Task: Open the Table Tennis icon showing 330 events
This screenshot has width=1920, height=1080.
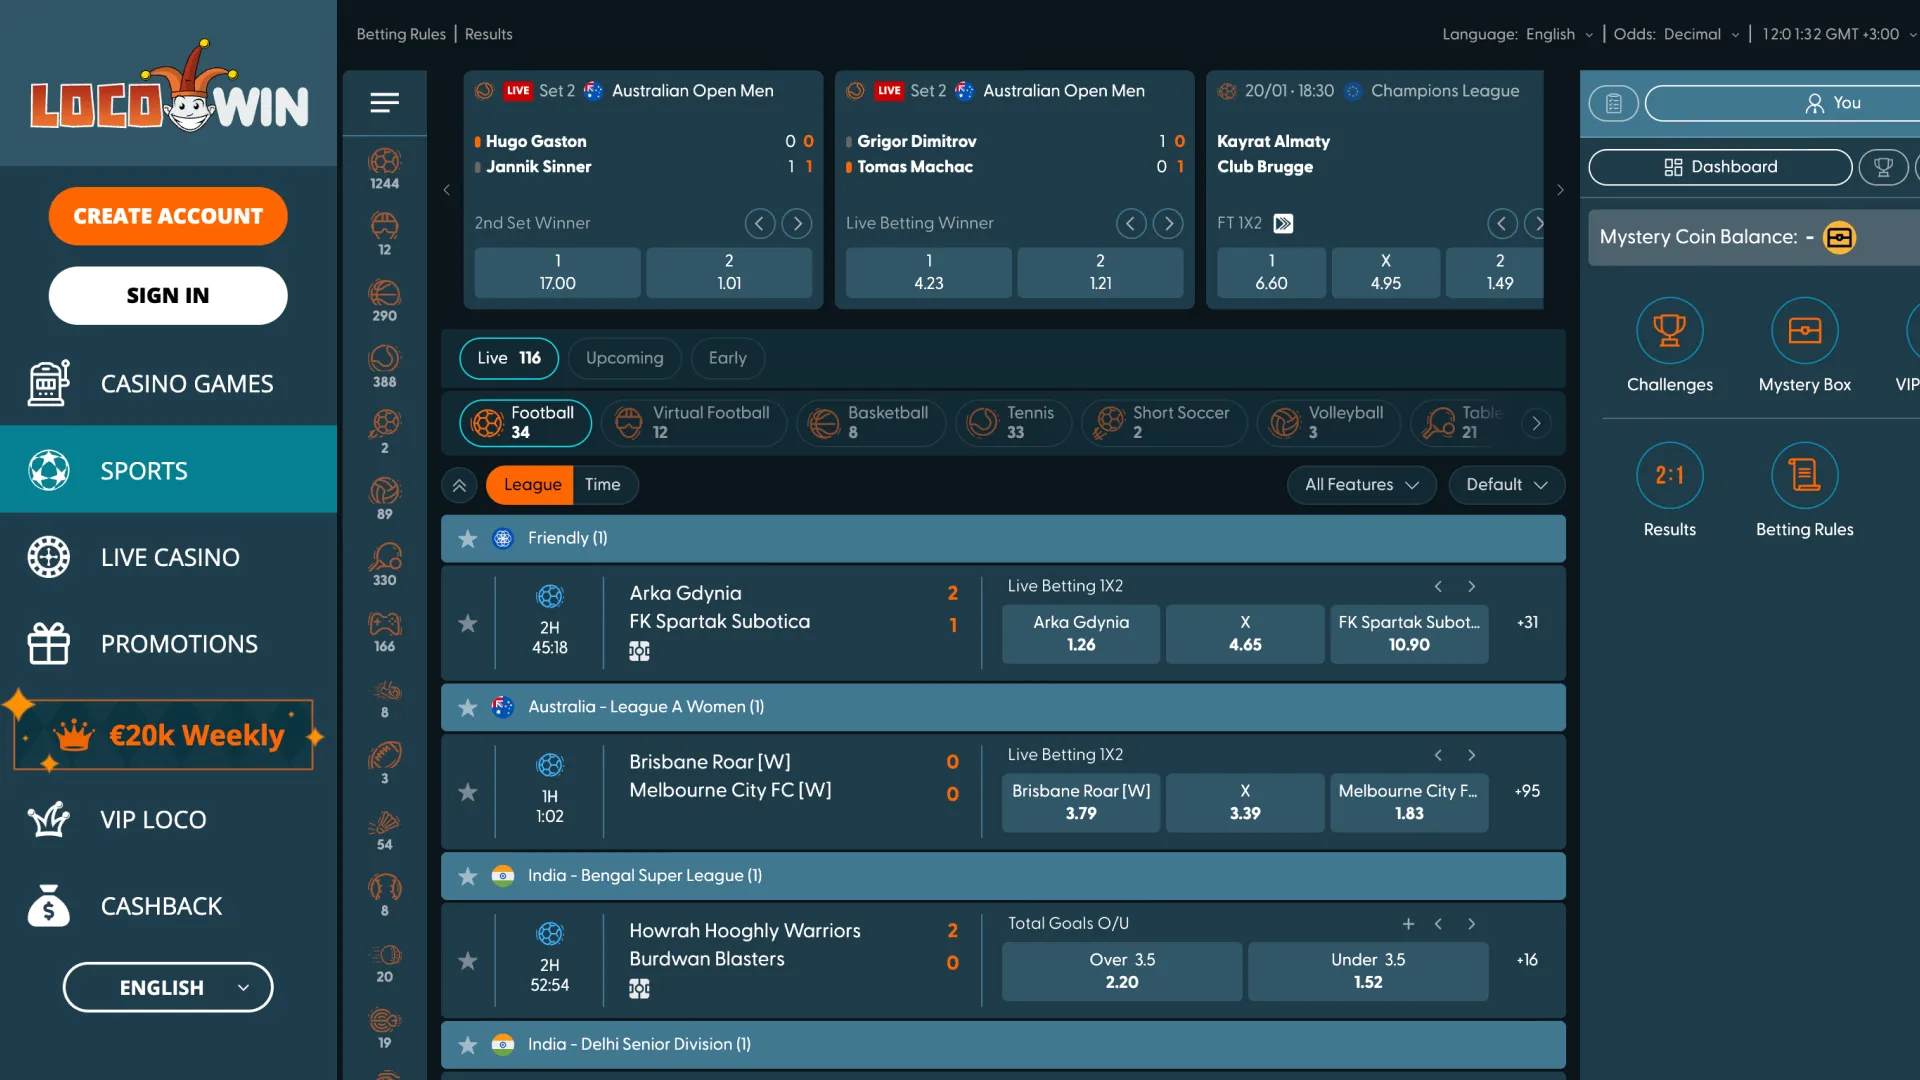Action: [x=385, y=558]
